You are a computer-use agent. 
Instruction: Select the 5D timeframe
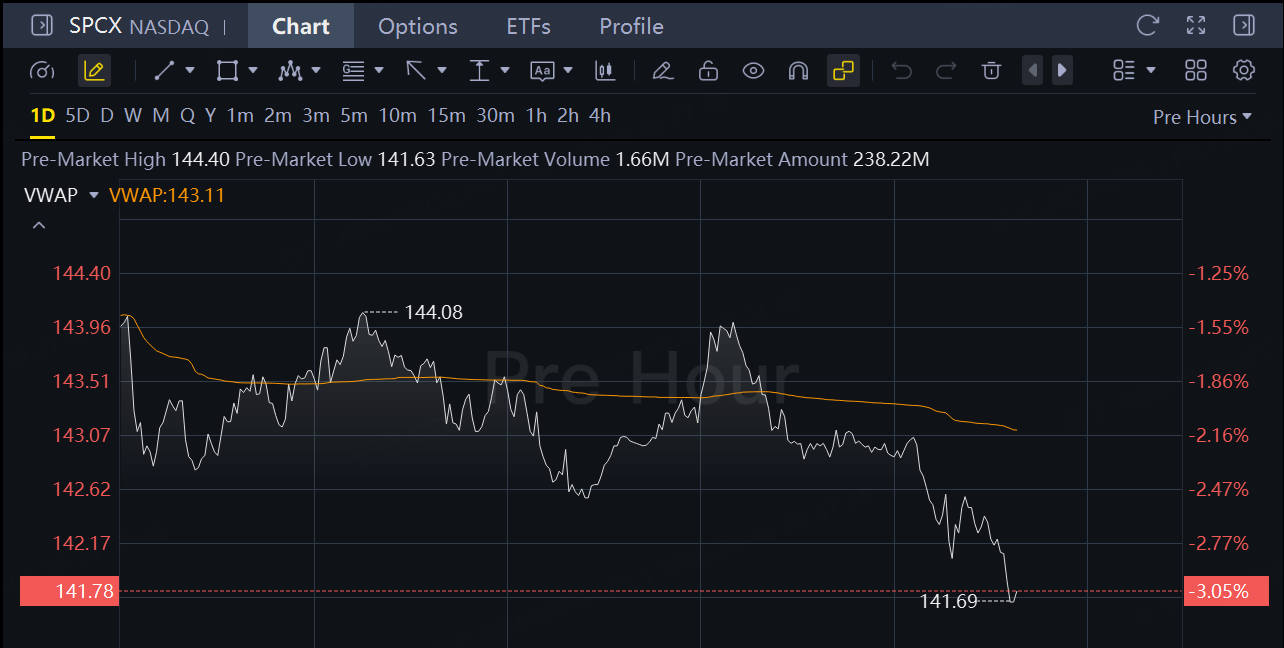pos(77,116)
